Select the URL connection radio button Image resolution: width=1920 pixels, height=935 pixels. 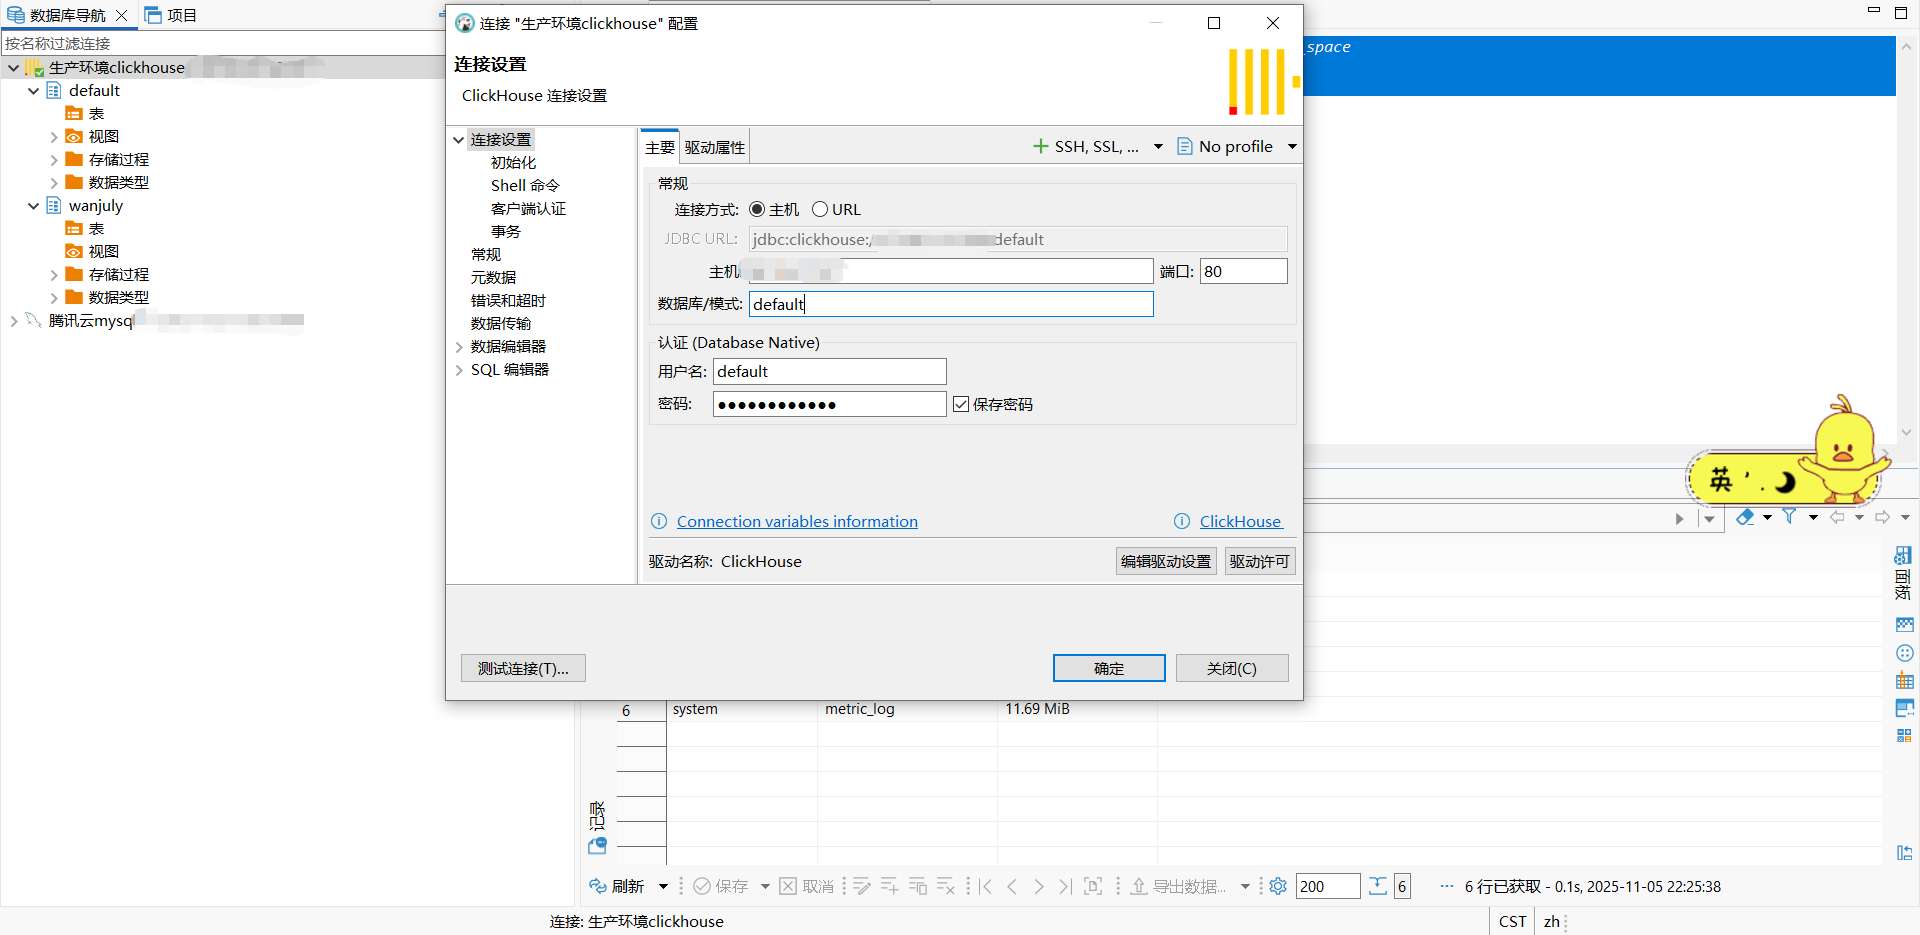tap(820, 209)
